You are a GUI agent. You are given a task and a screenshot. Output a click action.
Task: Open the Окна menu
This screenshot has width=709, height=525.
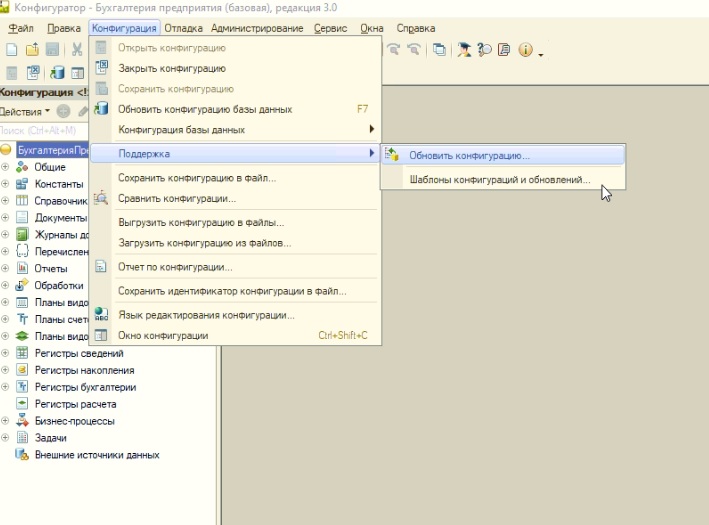click(x=372, y=28)
